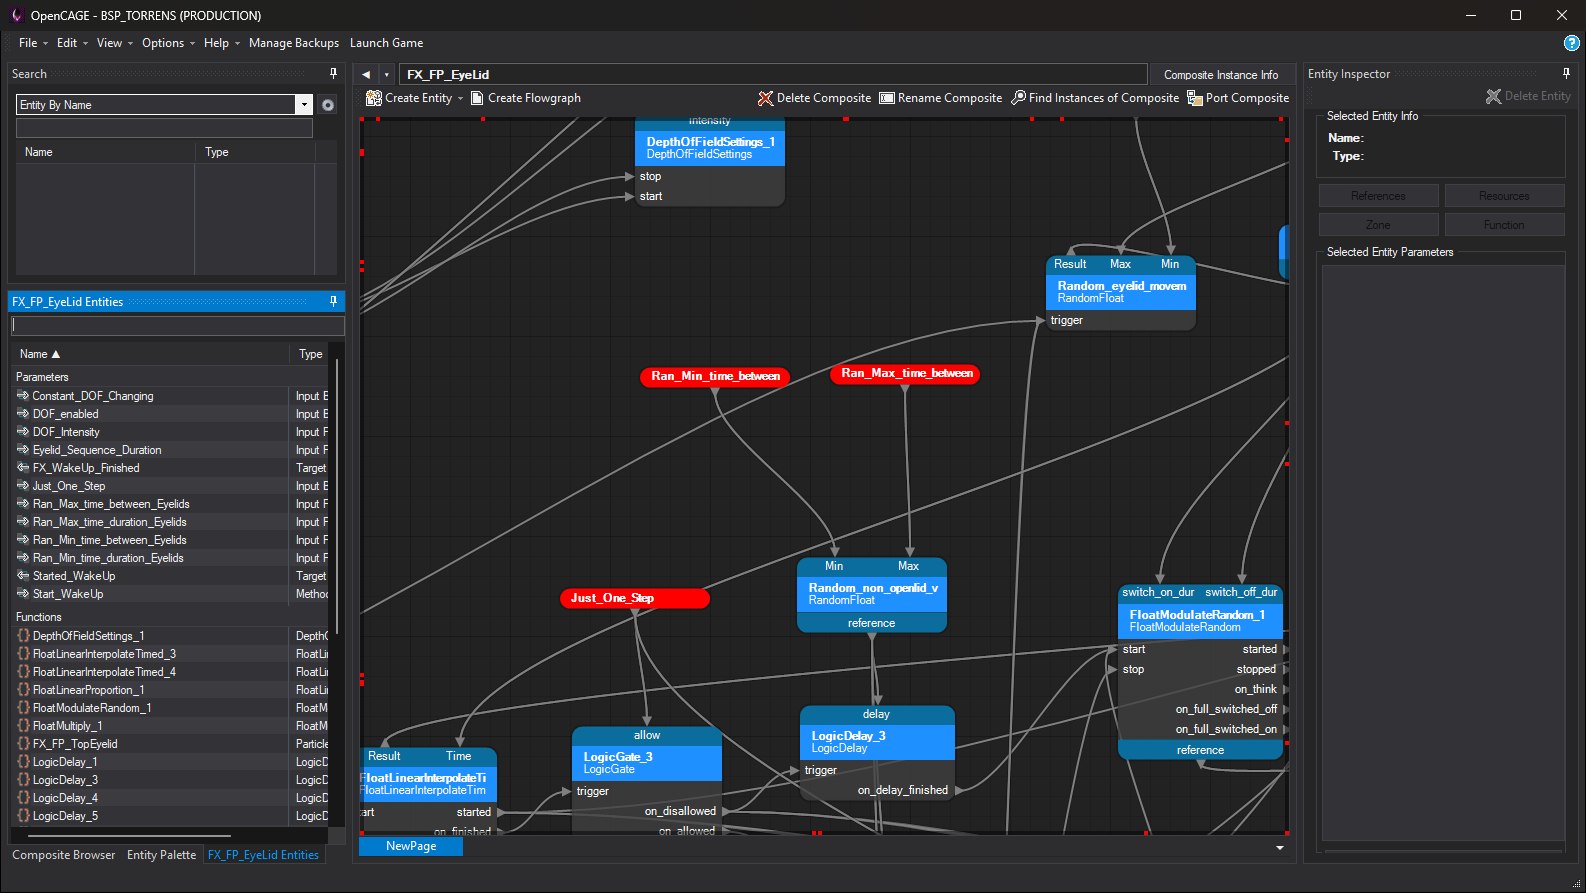Screen dimensions: 1586x893
Task: Open the Entity By Name dropdown
Action: [x=304, y=105]
